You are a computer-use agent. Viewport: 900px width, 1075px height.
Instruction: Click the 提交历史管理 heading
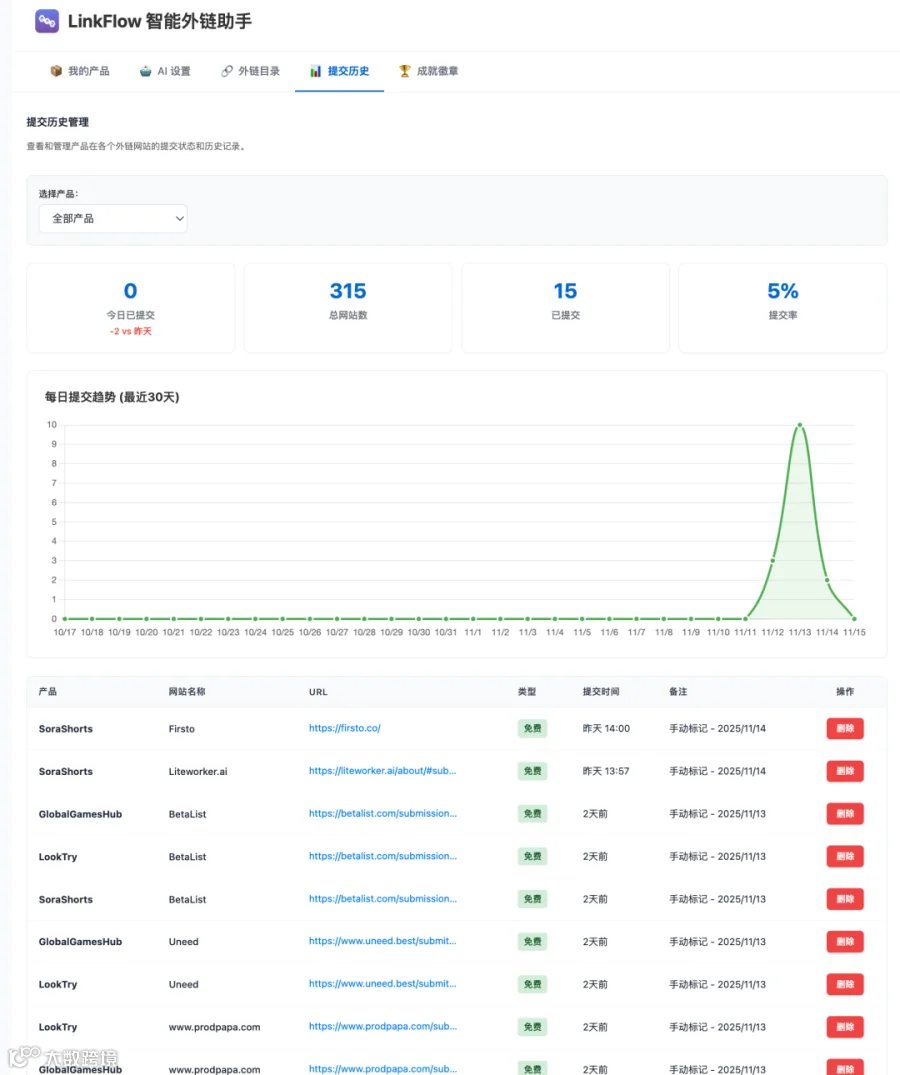tap(58, 122)
